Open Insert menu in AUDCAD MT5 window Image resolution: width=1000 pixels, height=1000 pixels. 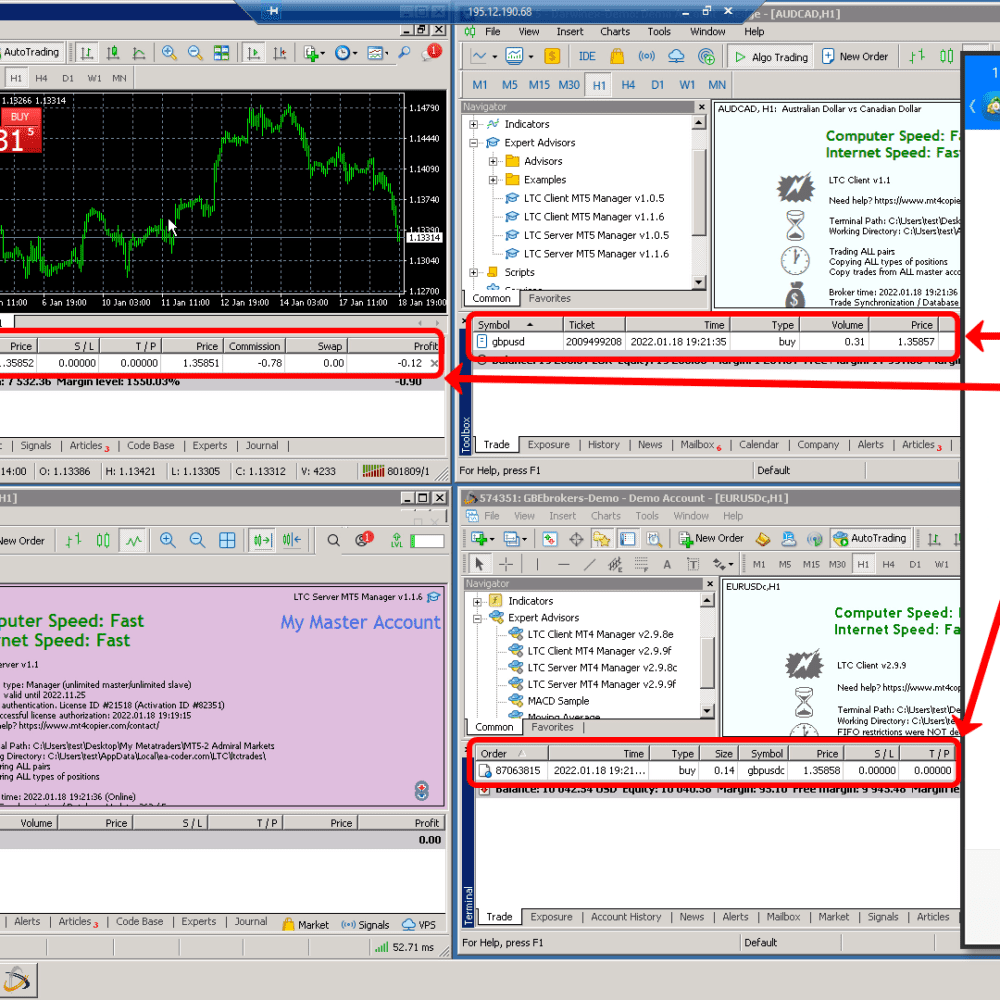click(570, 31)
